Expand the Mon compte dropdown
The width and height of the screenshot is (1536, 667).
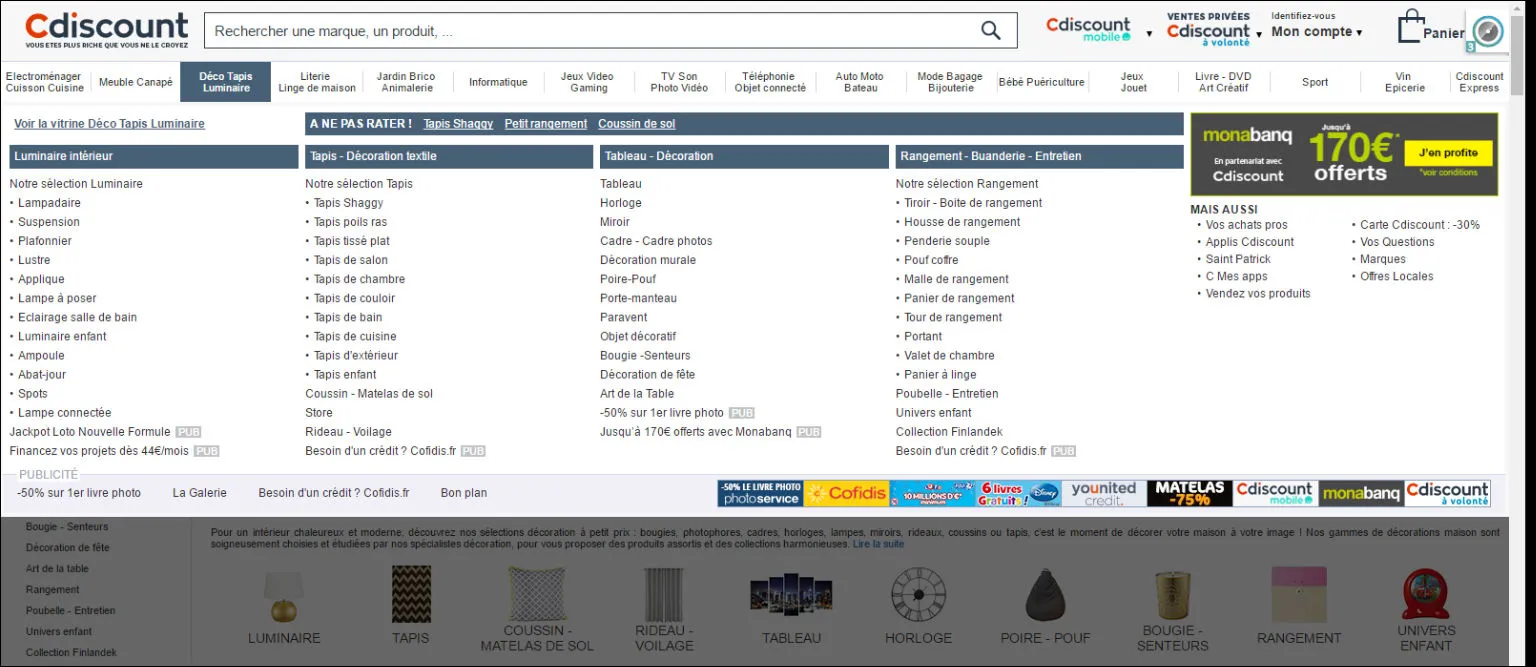1317,32
